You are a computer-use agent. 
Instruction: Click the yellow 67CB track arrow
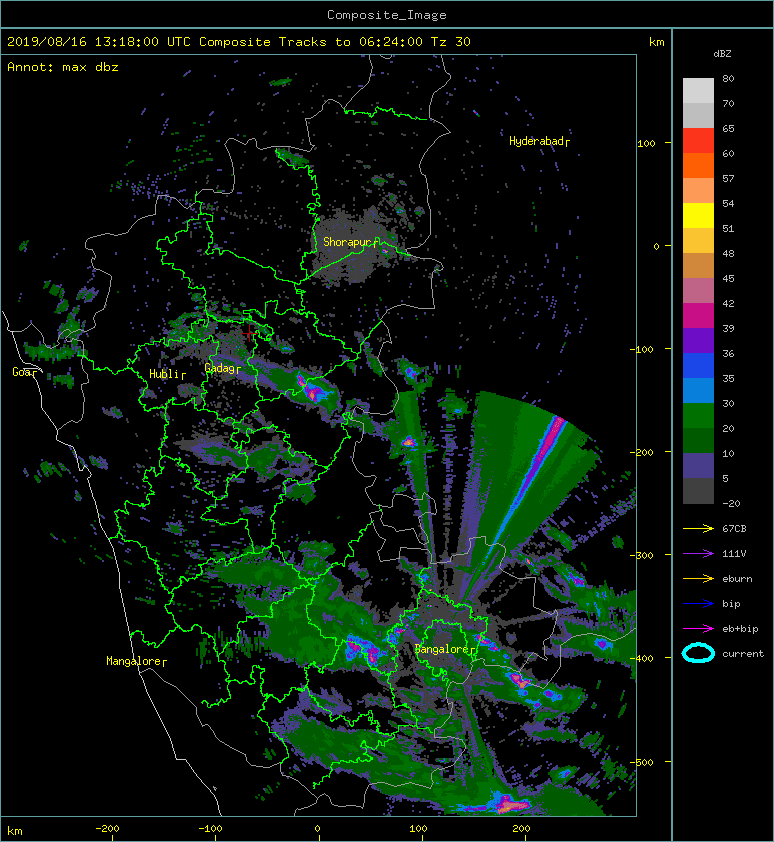(x=698, y=528)
